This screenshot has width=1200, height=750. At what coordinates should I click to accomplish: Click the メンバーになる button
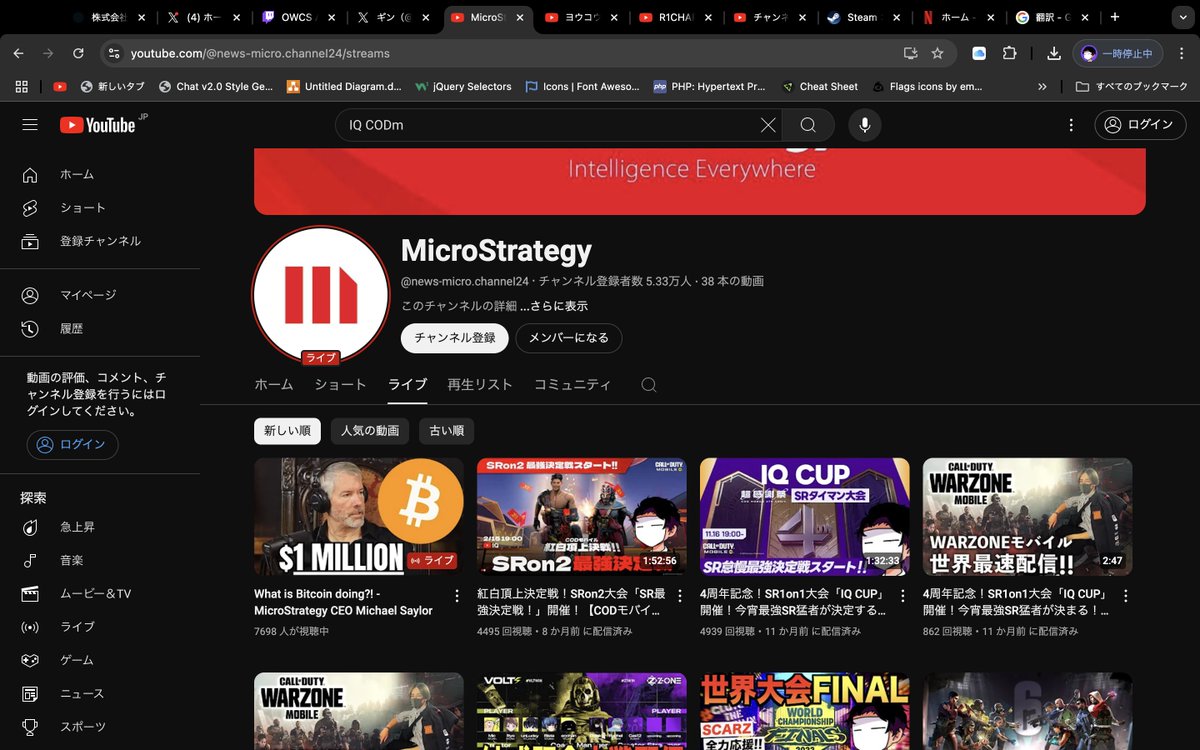tap(569, 338)
